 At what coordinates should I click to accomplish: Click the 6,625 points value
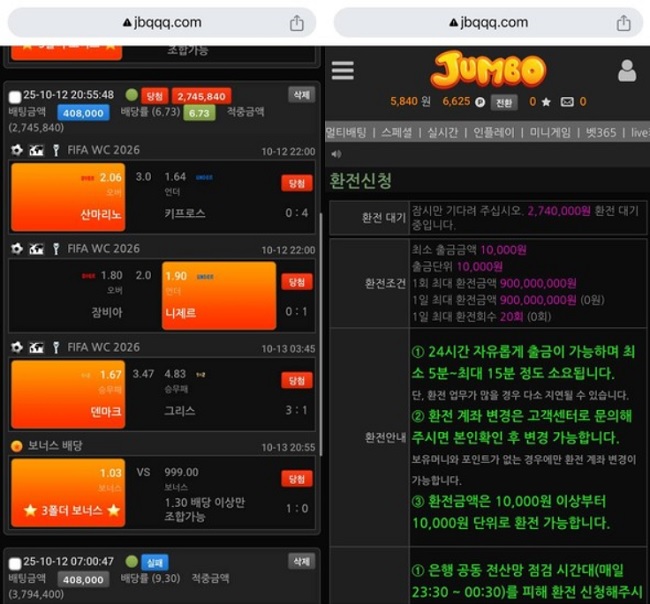click(x=456, y=102)
